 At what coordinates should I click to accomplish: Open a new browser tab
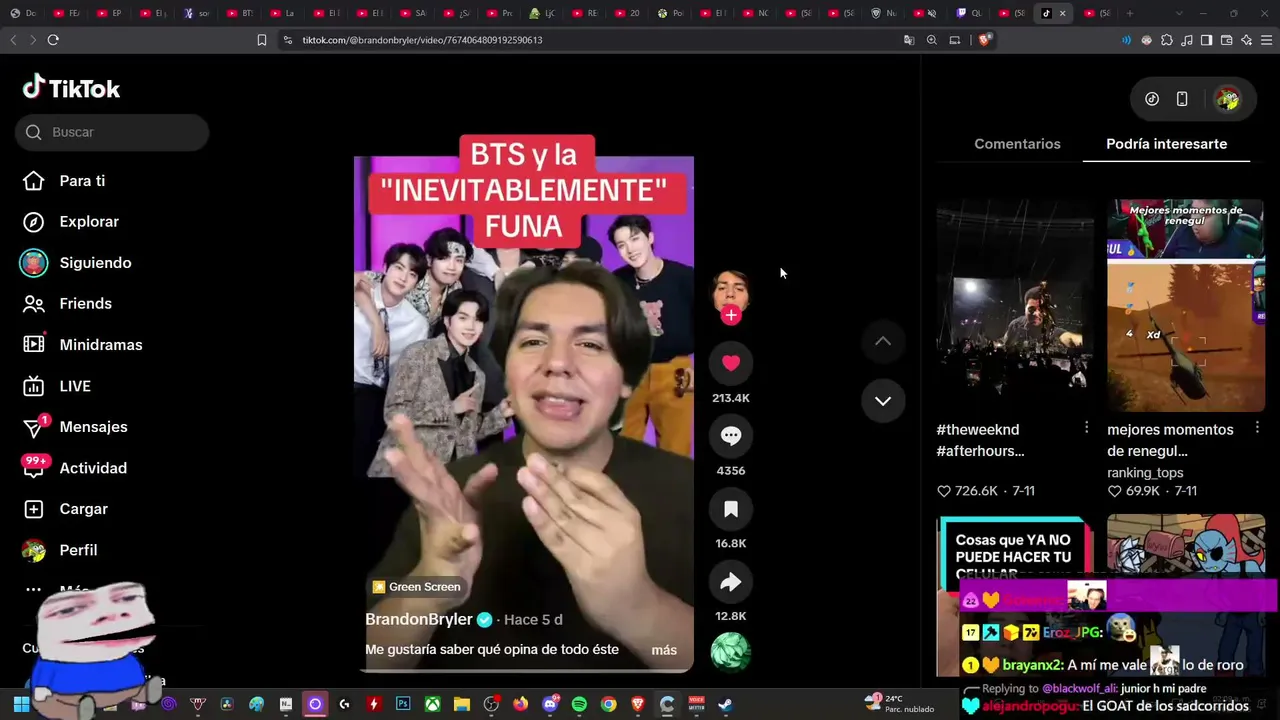(x=1130, y=13)
